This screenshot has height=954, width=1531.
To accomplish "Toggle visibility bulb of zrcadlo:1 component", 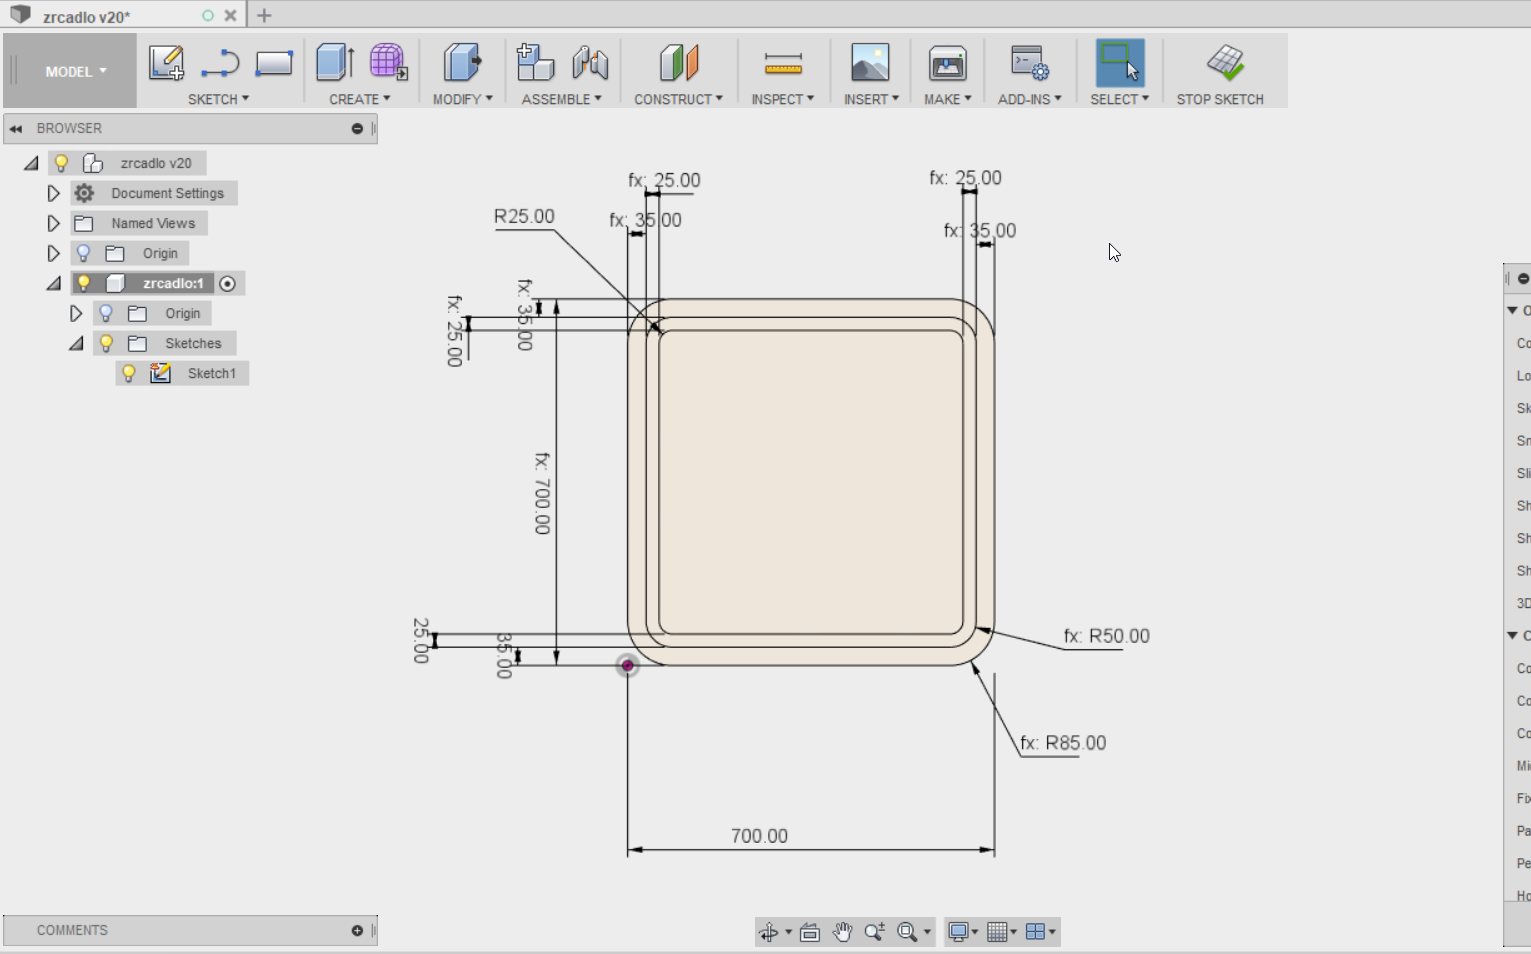I will click(84, 283).
